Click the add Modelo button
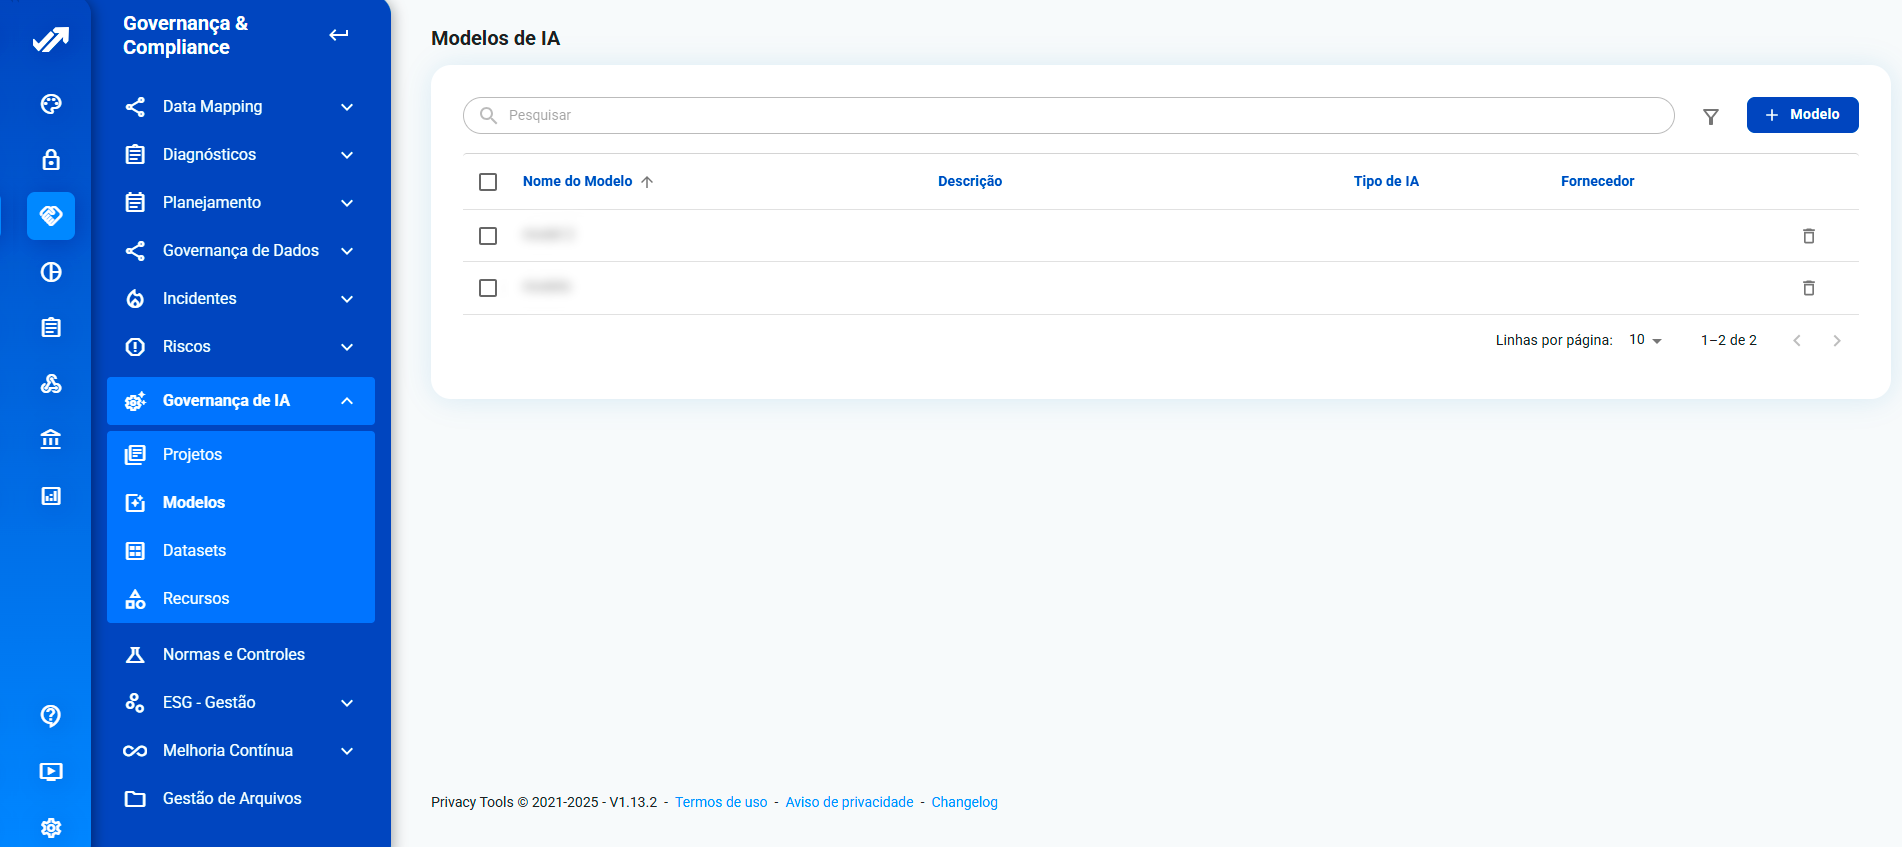 (x=1802, y=115)
